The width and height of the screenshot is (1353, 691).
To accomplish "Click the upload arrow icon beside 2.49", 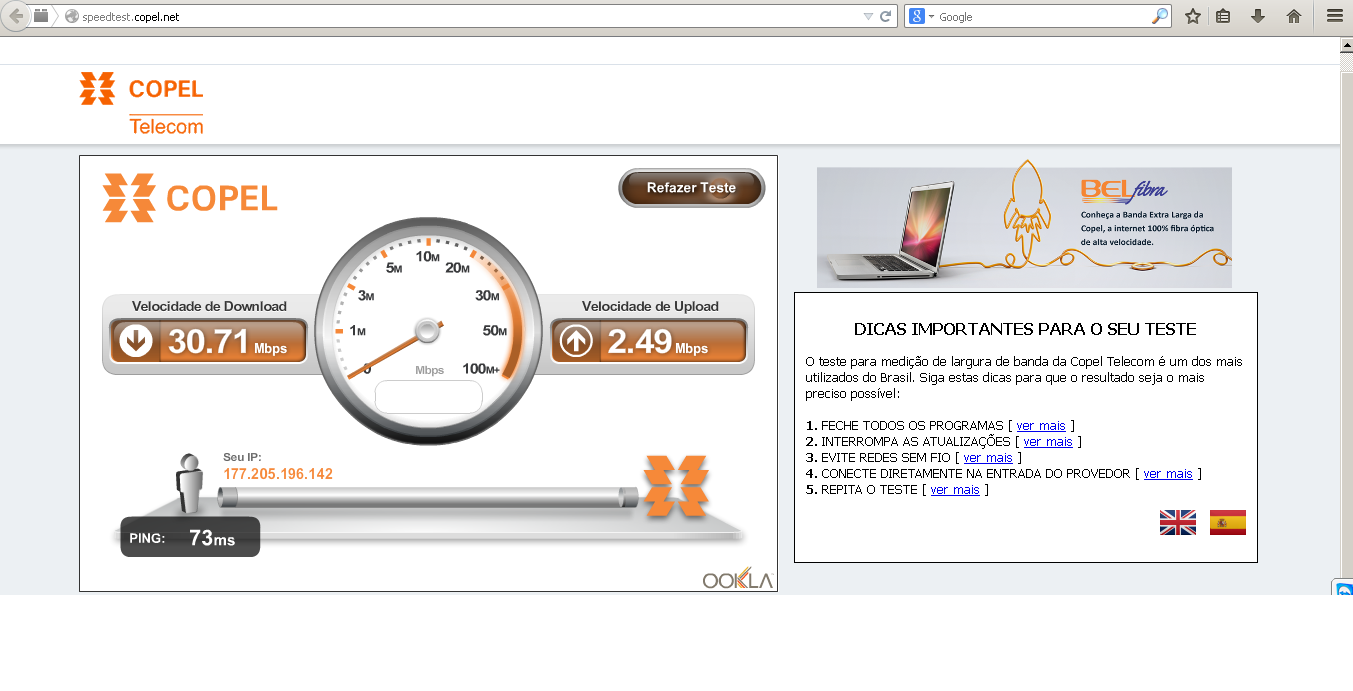I will pos(576,342).
